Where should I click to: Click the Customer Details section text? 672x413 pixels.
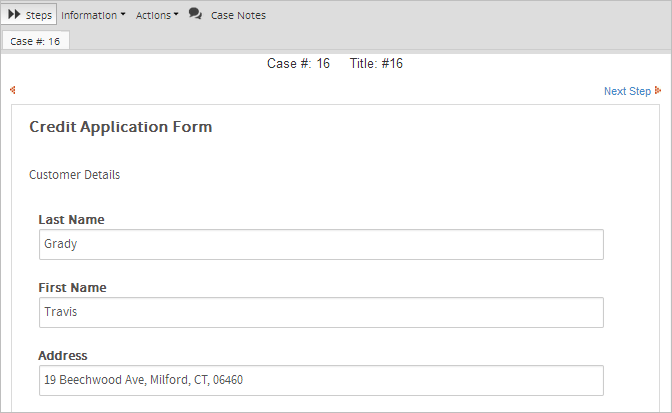click(74, 175)
